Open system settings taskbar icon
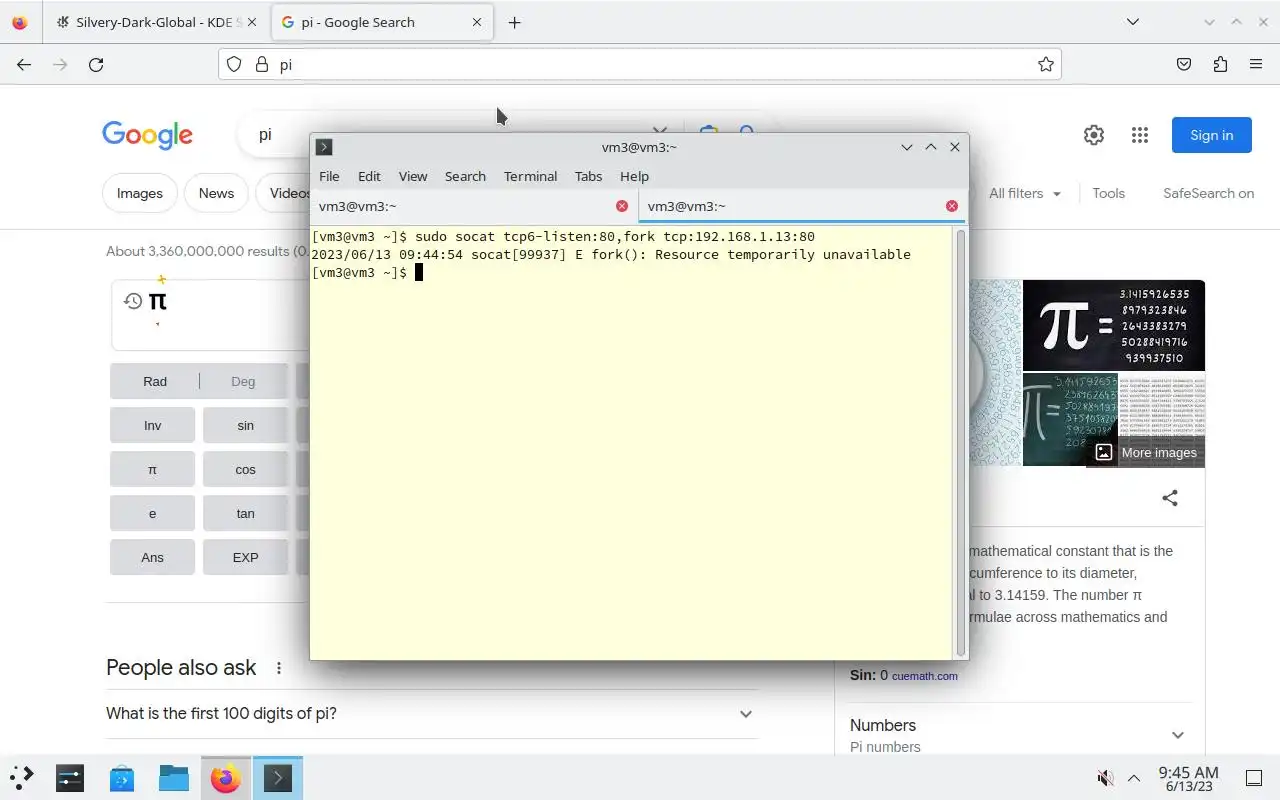Viewport: 1280px width, 800px height. (x=70, y=778)
